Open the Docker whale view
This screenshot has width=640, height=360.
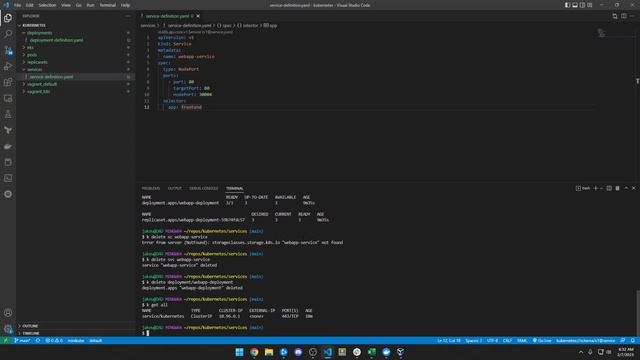click(8, 146)
